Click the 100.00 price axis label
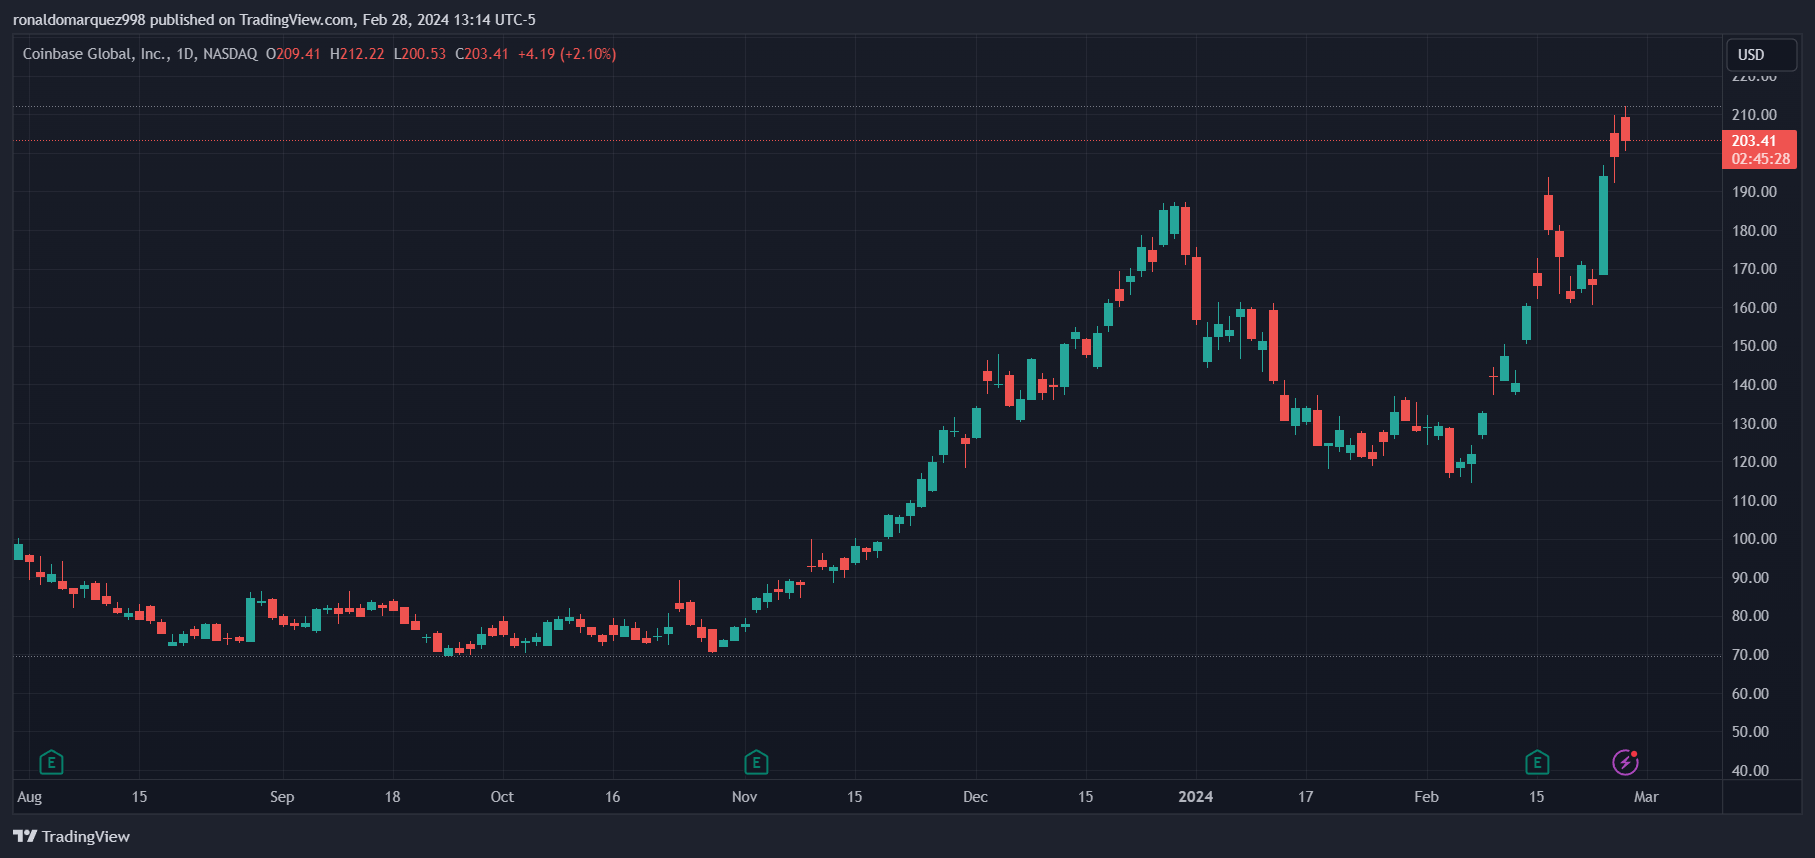1815x858 pixels. point(1754,539)
